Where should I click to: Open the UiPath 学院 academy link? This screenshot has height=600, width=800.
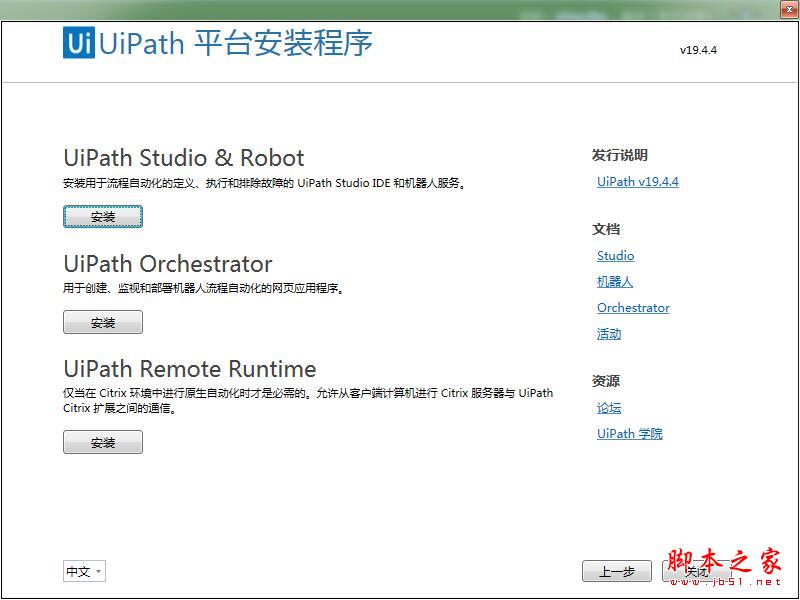(630, 434)
